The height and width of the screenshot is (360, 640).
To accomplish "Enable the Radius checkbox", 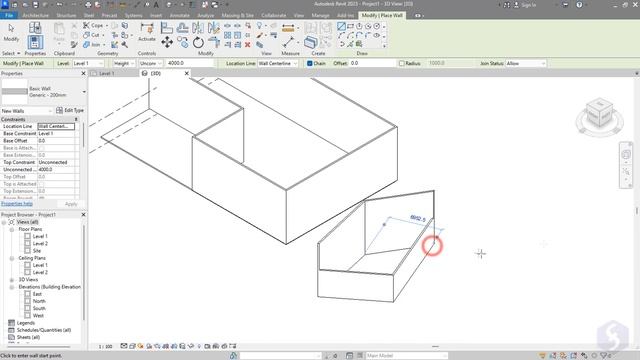I will pos(402,63).
